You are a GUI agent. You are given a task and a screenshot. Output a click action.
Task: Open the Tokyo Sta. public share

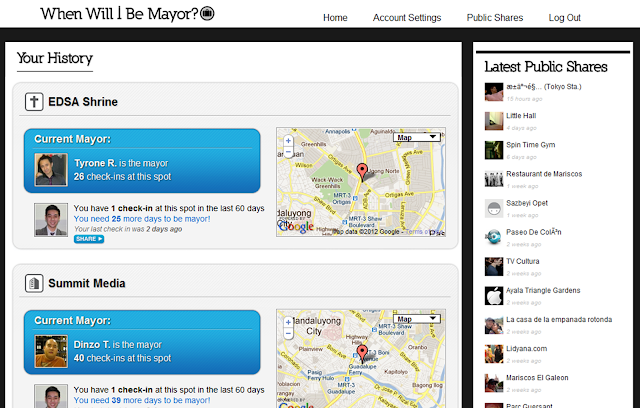(x=544, y=86)
